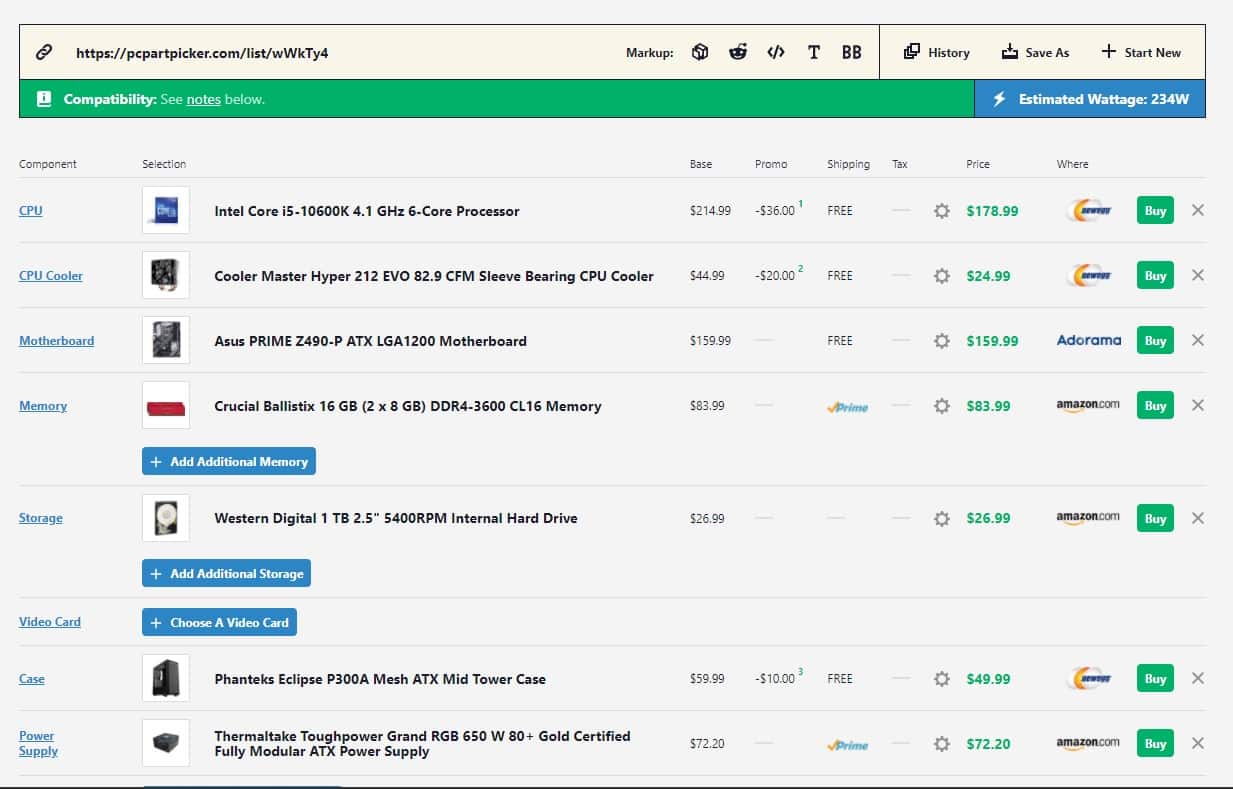Click Phanteks P300A case thumbnail

[x=166, y=678]
